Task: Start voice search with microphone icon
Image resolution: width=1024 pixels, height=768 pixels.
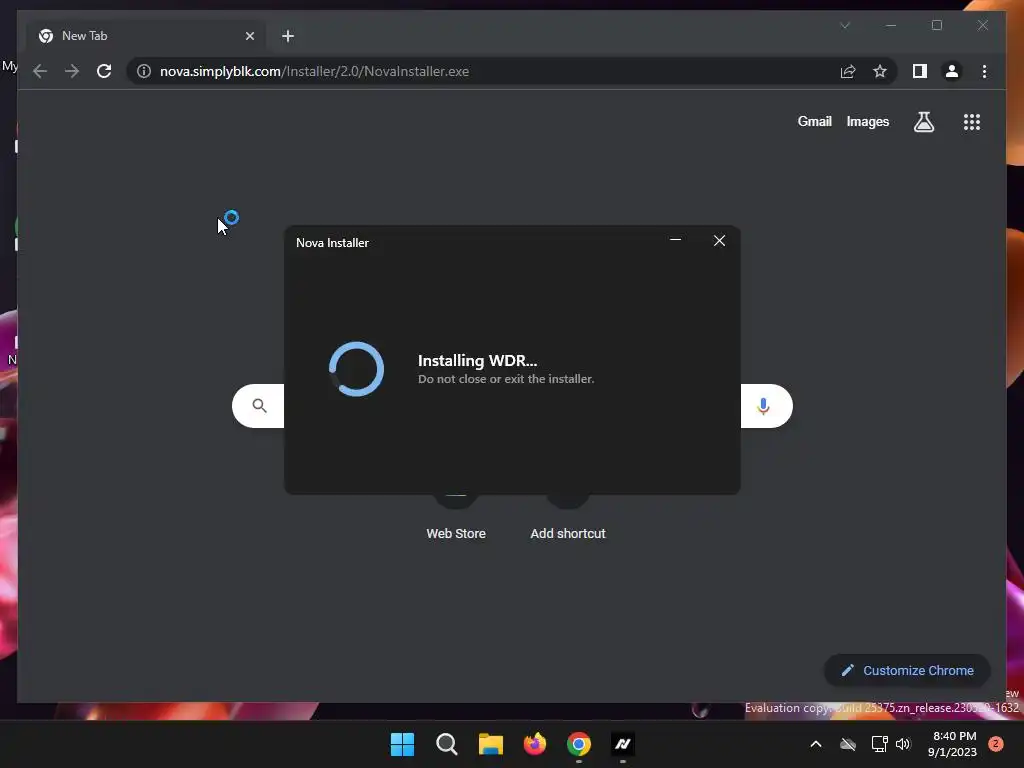Action: [763, 406]
